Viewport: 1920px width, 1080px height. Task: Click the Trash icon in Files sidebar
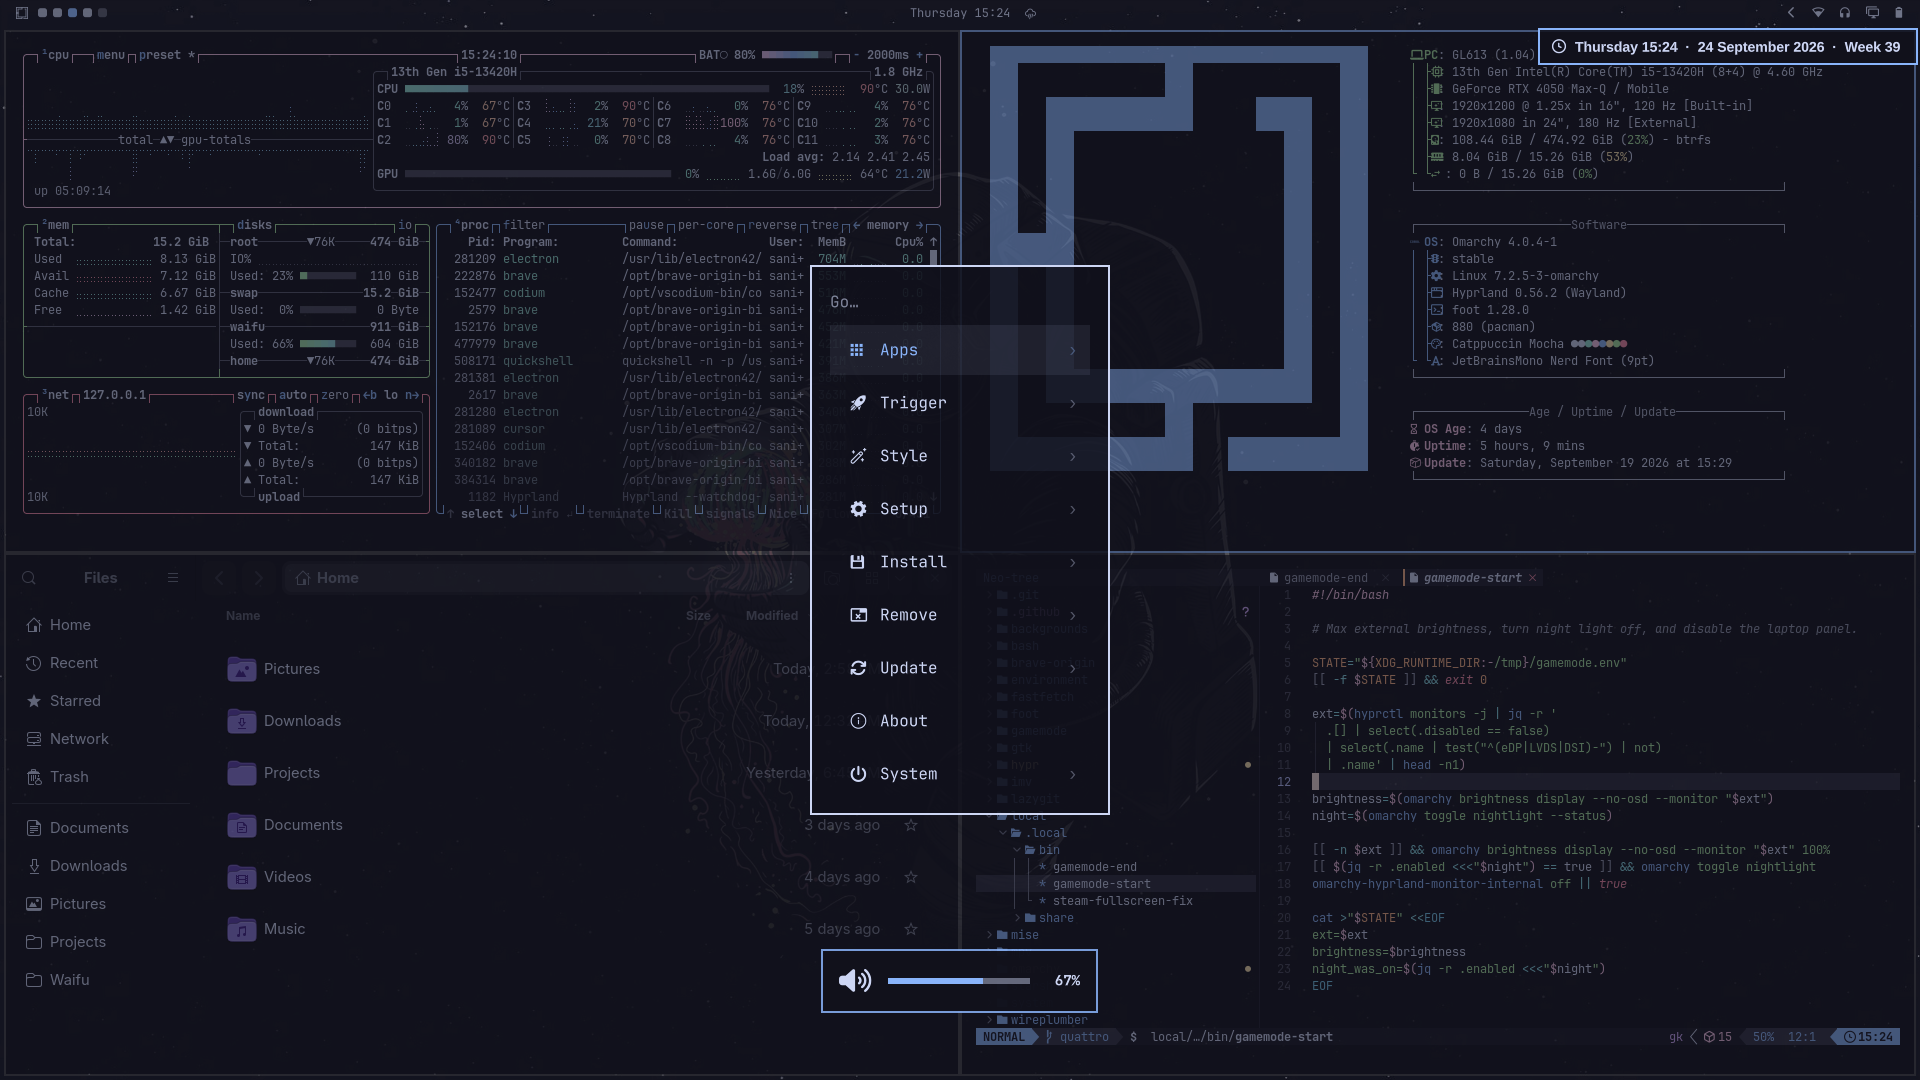34,777
